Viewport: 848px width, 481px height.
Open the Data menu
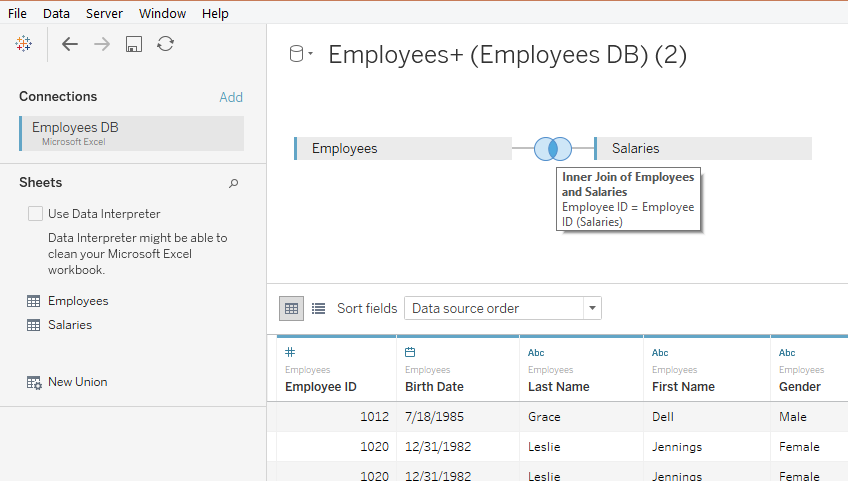56,14
